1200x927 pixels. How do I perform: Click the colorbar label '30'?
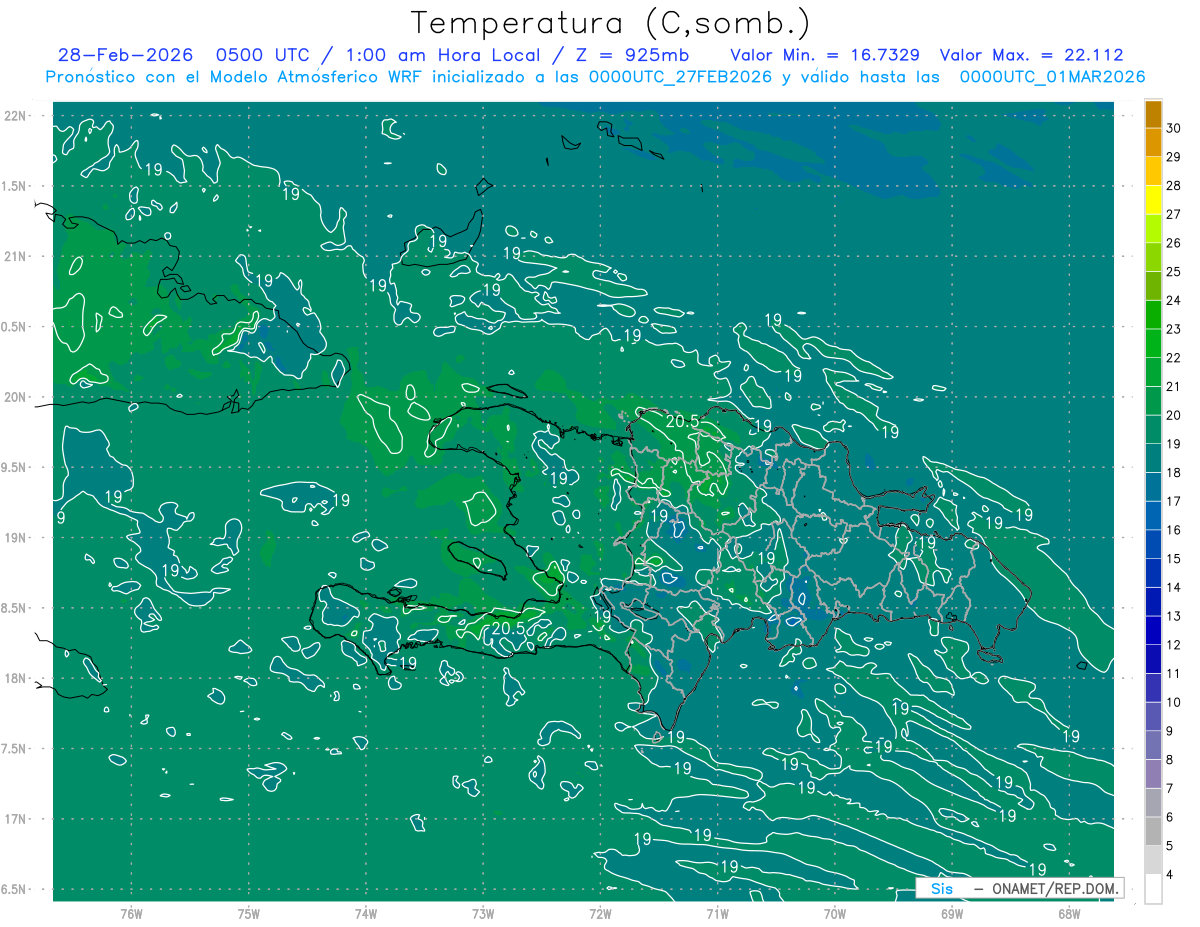click(1174, 128)
